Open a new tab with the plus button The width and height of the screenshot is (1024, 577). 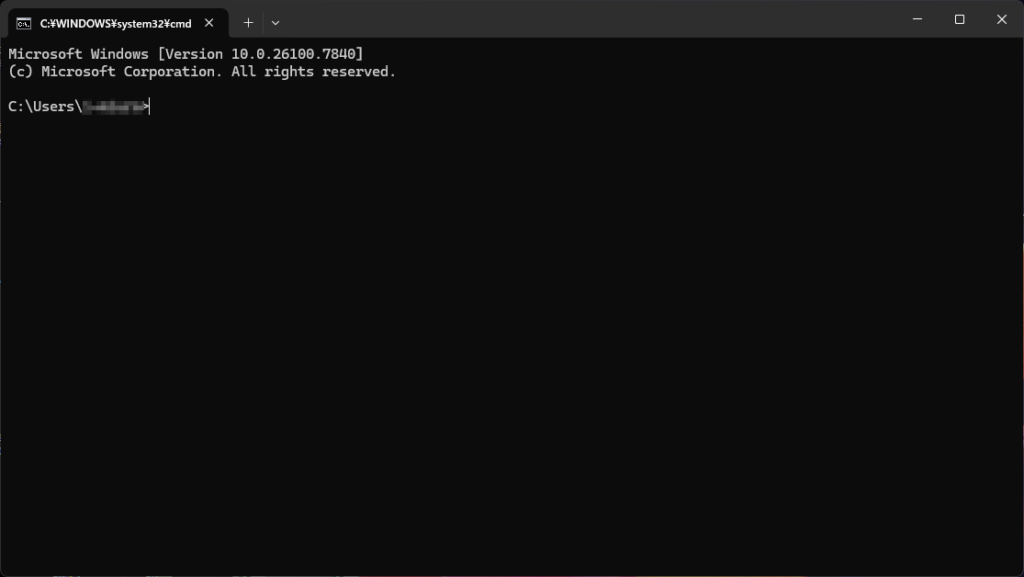point(248,23)
